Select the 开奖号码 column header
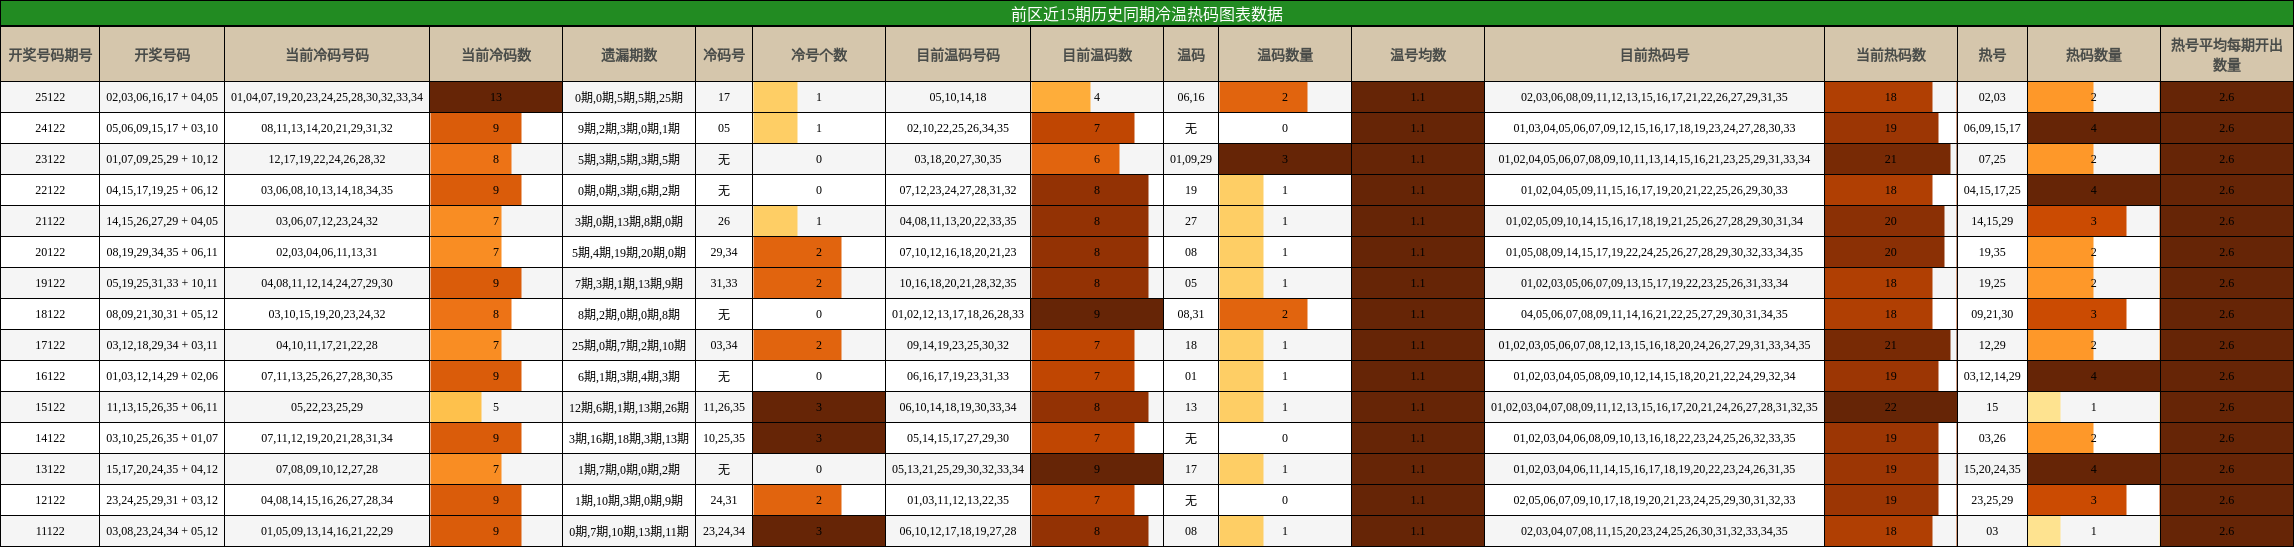Image resolution: width=2294 pixels, height=547 pixels. [162, 55]
